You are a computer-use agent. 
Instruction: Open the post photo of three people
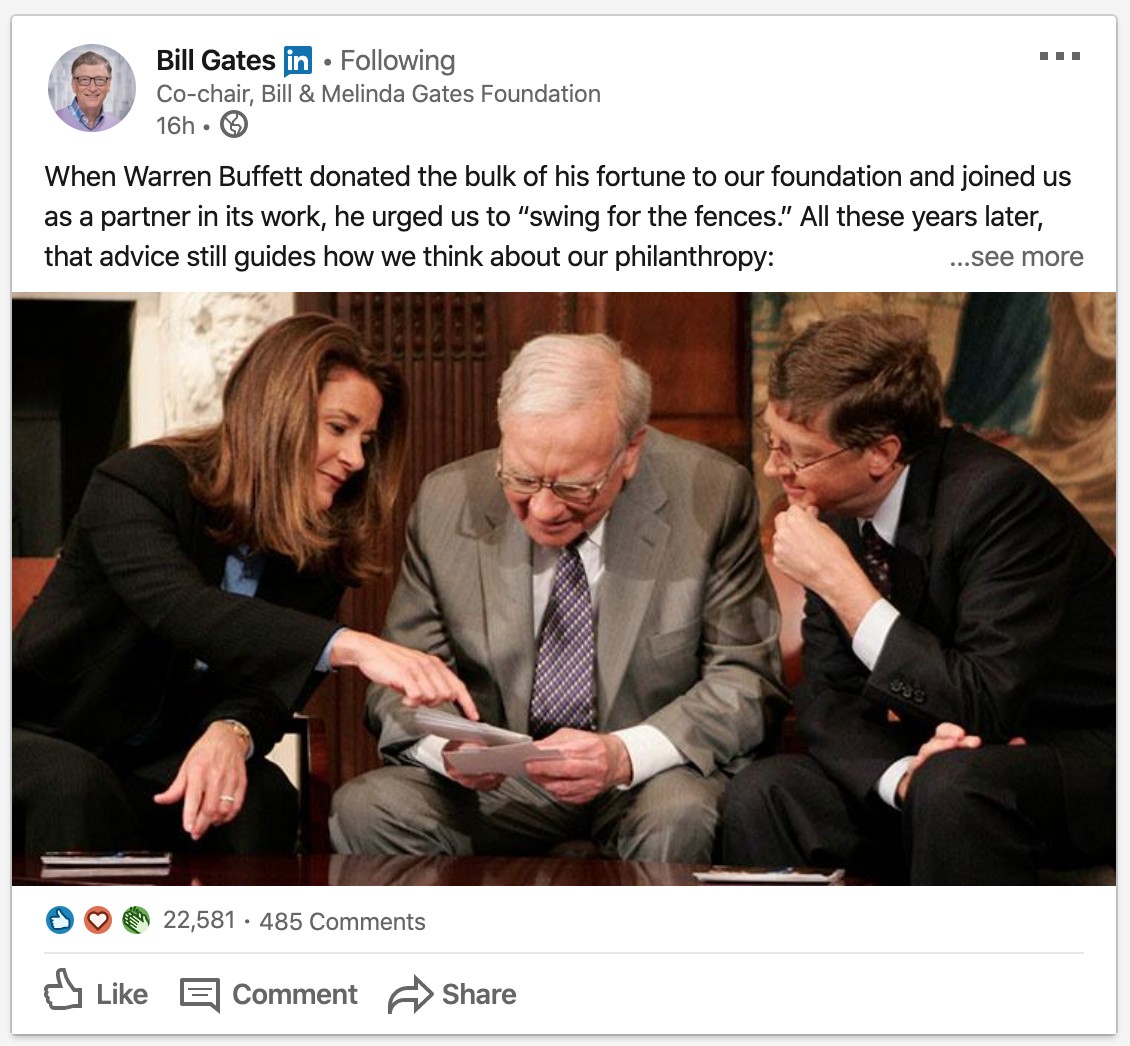point(564,588)
